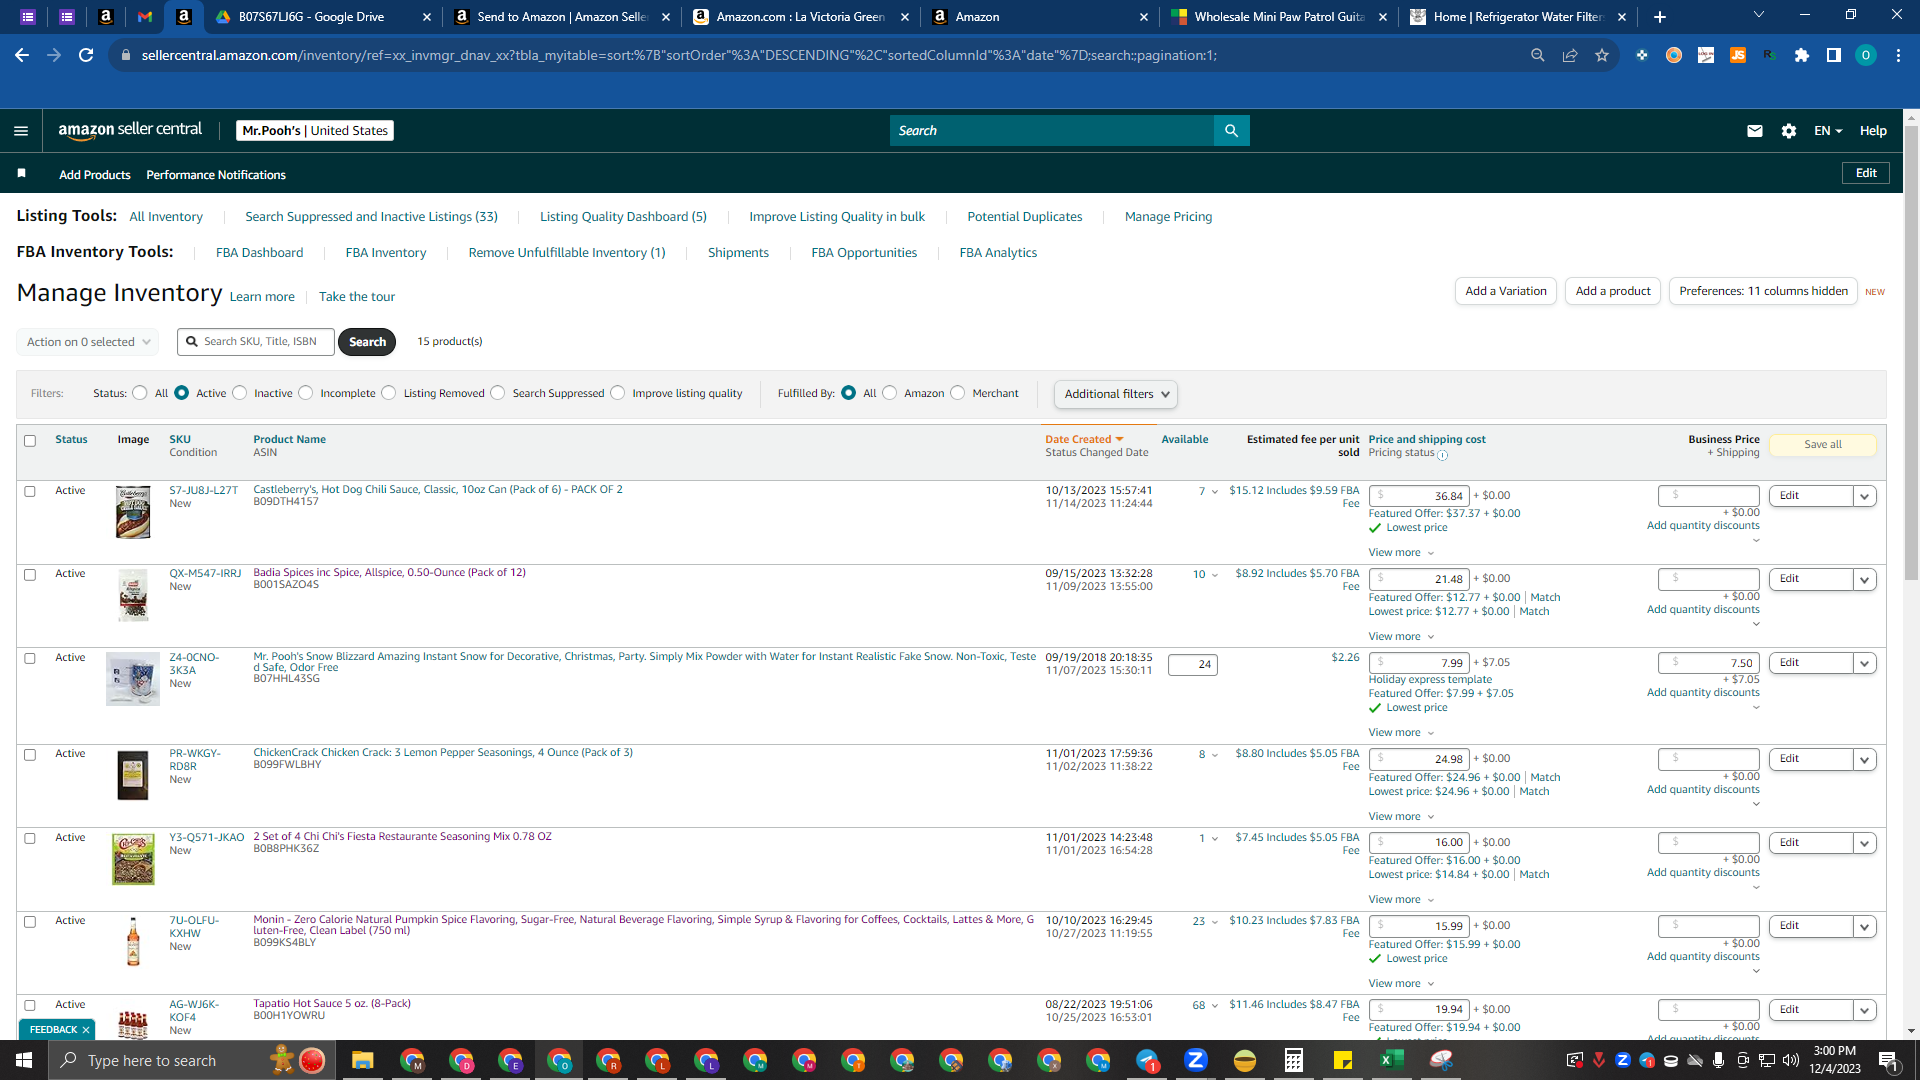Screen dimensions: 1920x1080
Task: Expand View more for Monin pricing
Action: [1401, 984]
